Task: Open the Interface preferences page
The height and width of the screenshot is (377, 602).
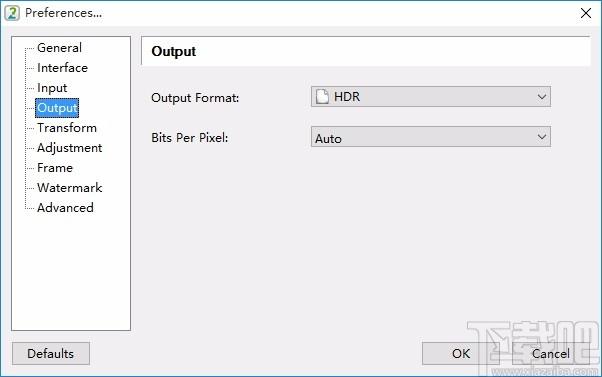Action: pos(62,68)
